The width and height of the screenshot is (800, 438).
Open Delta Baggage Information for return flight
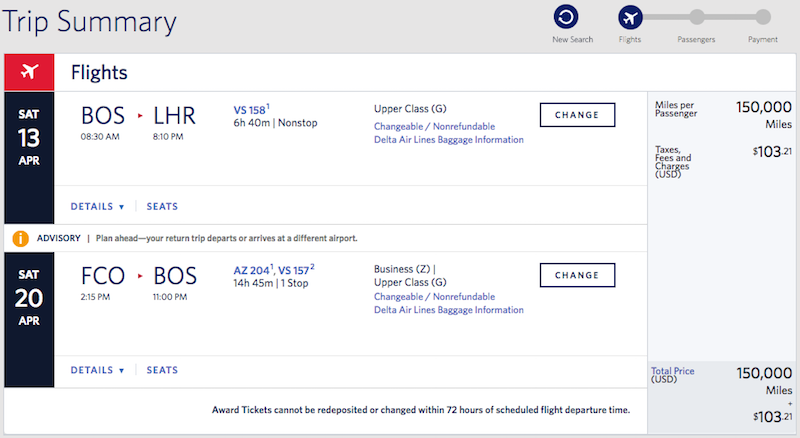click(x=449, y=310)
